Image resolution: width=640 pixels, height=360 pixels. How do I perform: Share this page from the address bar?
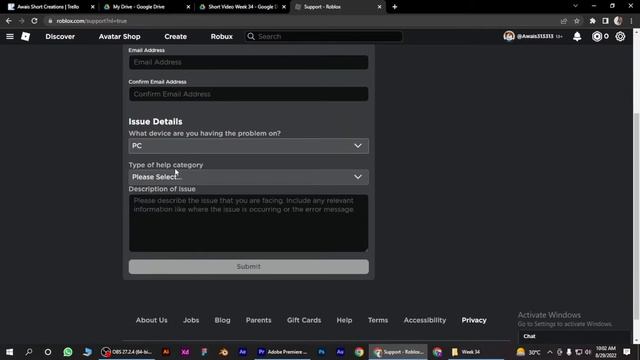(x=564, y=21)
